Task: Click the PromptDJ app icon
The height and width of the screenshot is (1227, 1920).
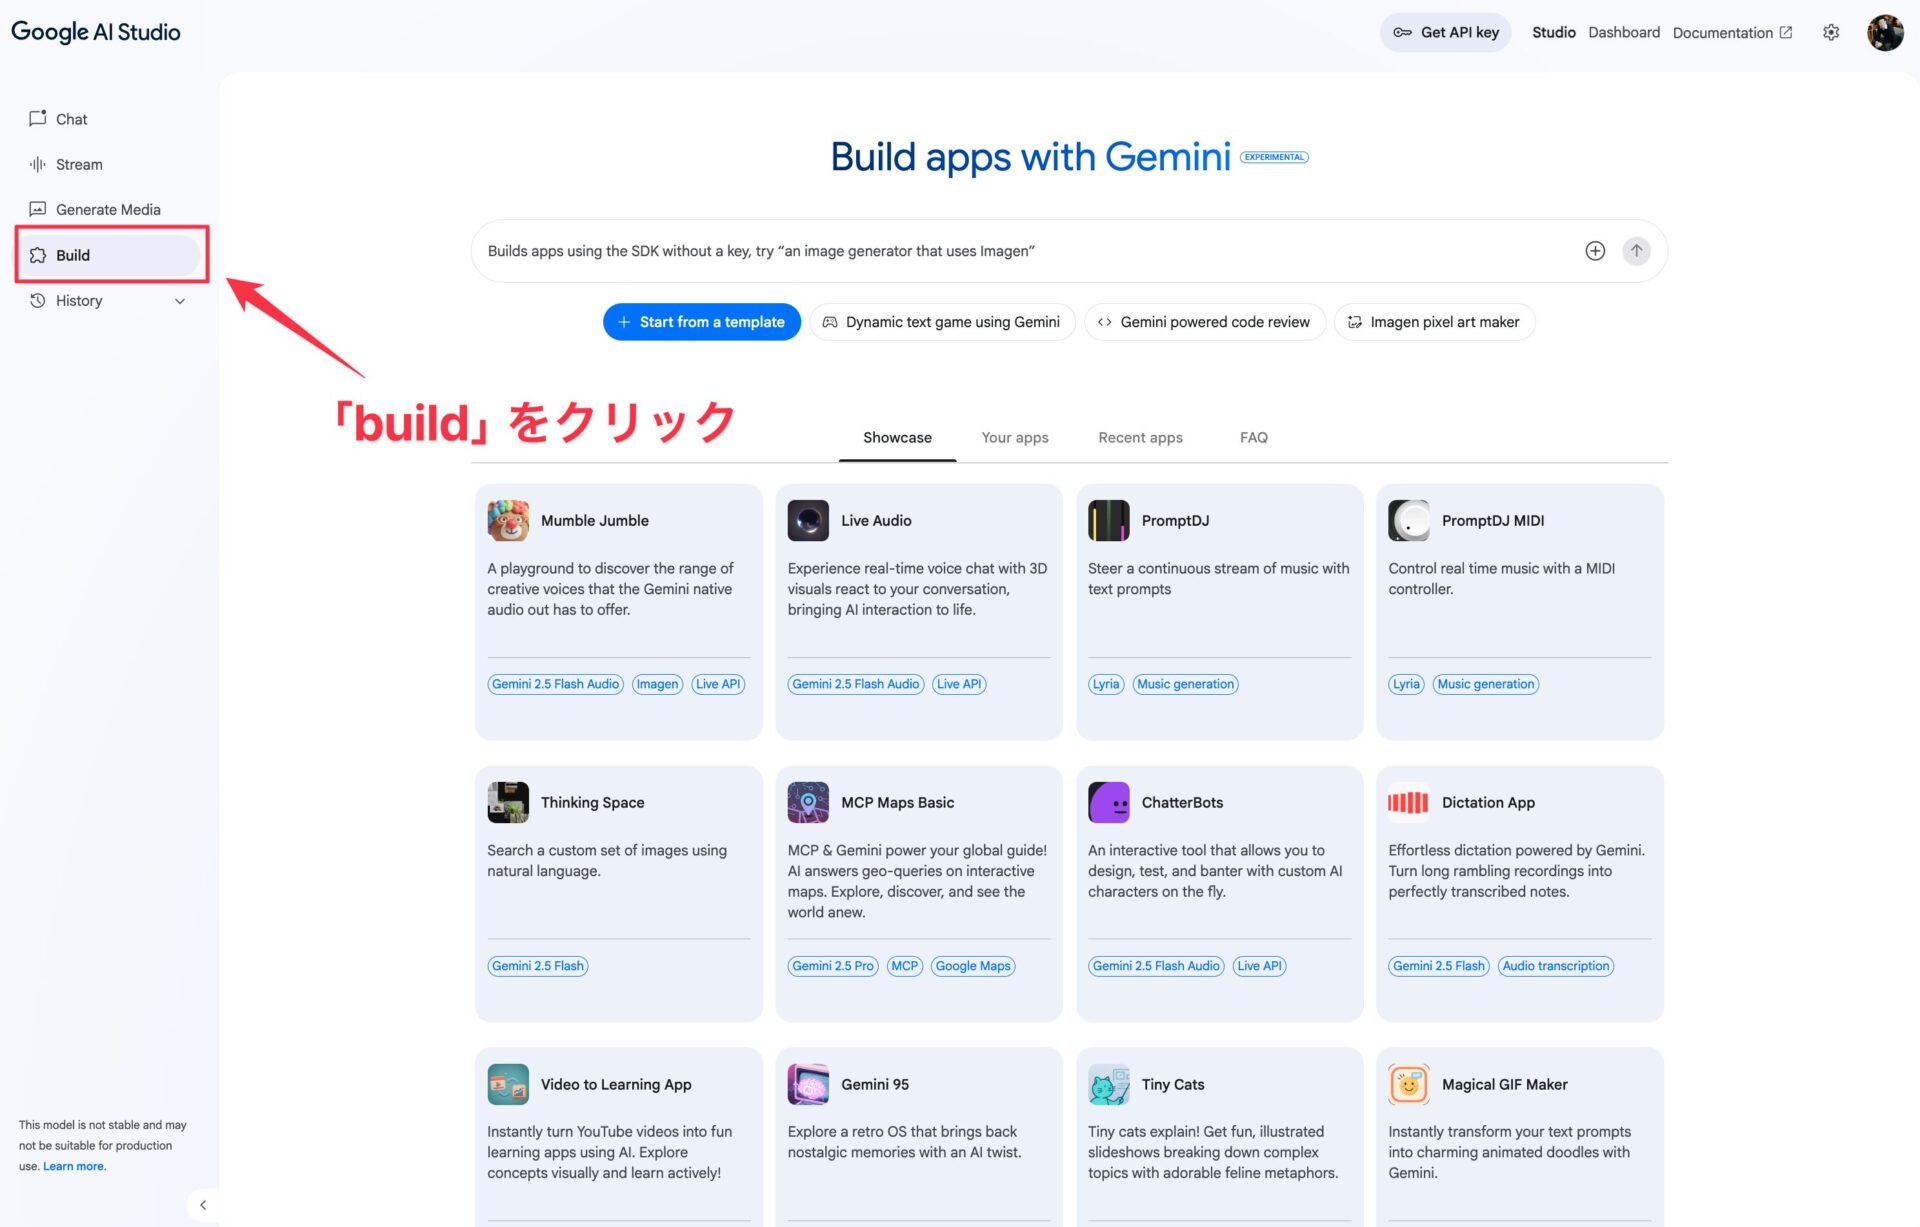Action: [x=1108, y=520]
